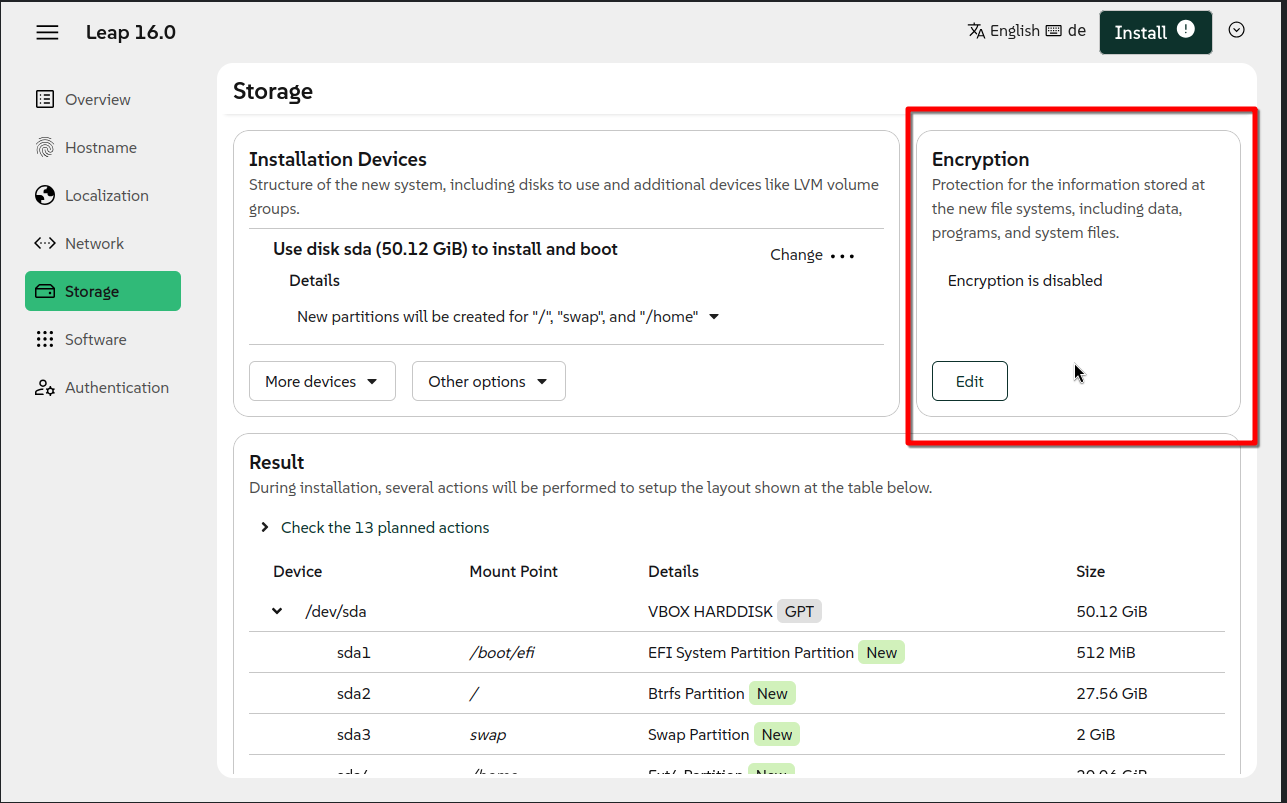Image resolution: width=1287 pixels, height=803 pixels.
Task: Open the three-dot menu beside Change
Action: click(x=842, y=256)
